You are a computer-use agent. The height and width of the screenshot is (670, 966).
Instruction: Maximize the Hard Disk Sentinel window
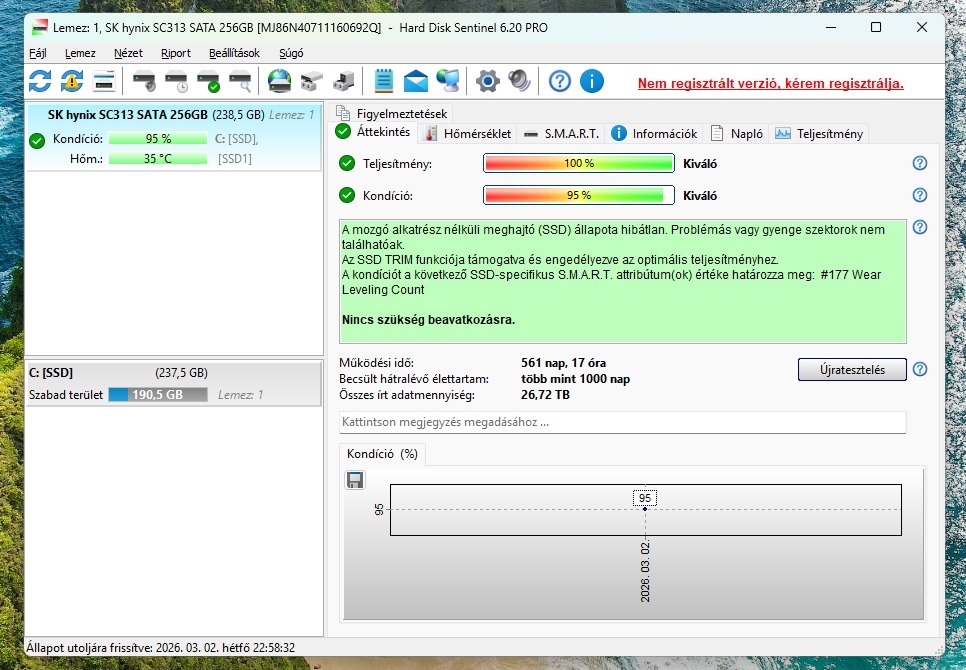(x=875, y=27)
